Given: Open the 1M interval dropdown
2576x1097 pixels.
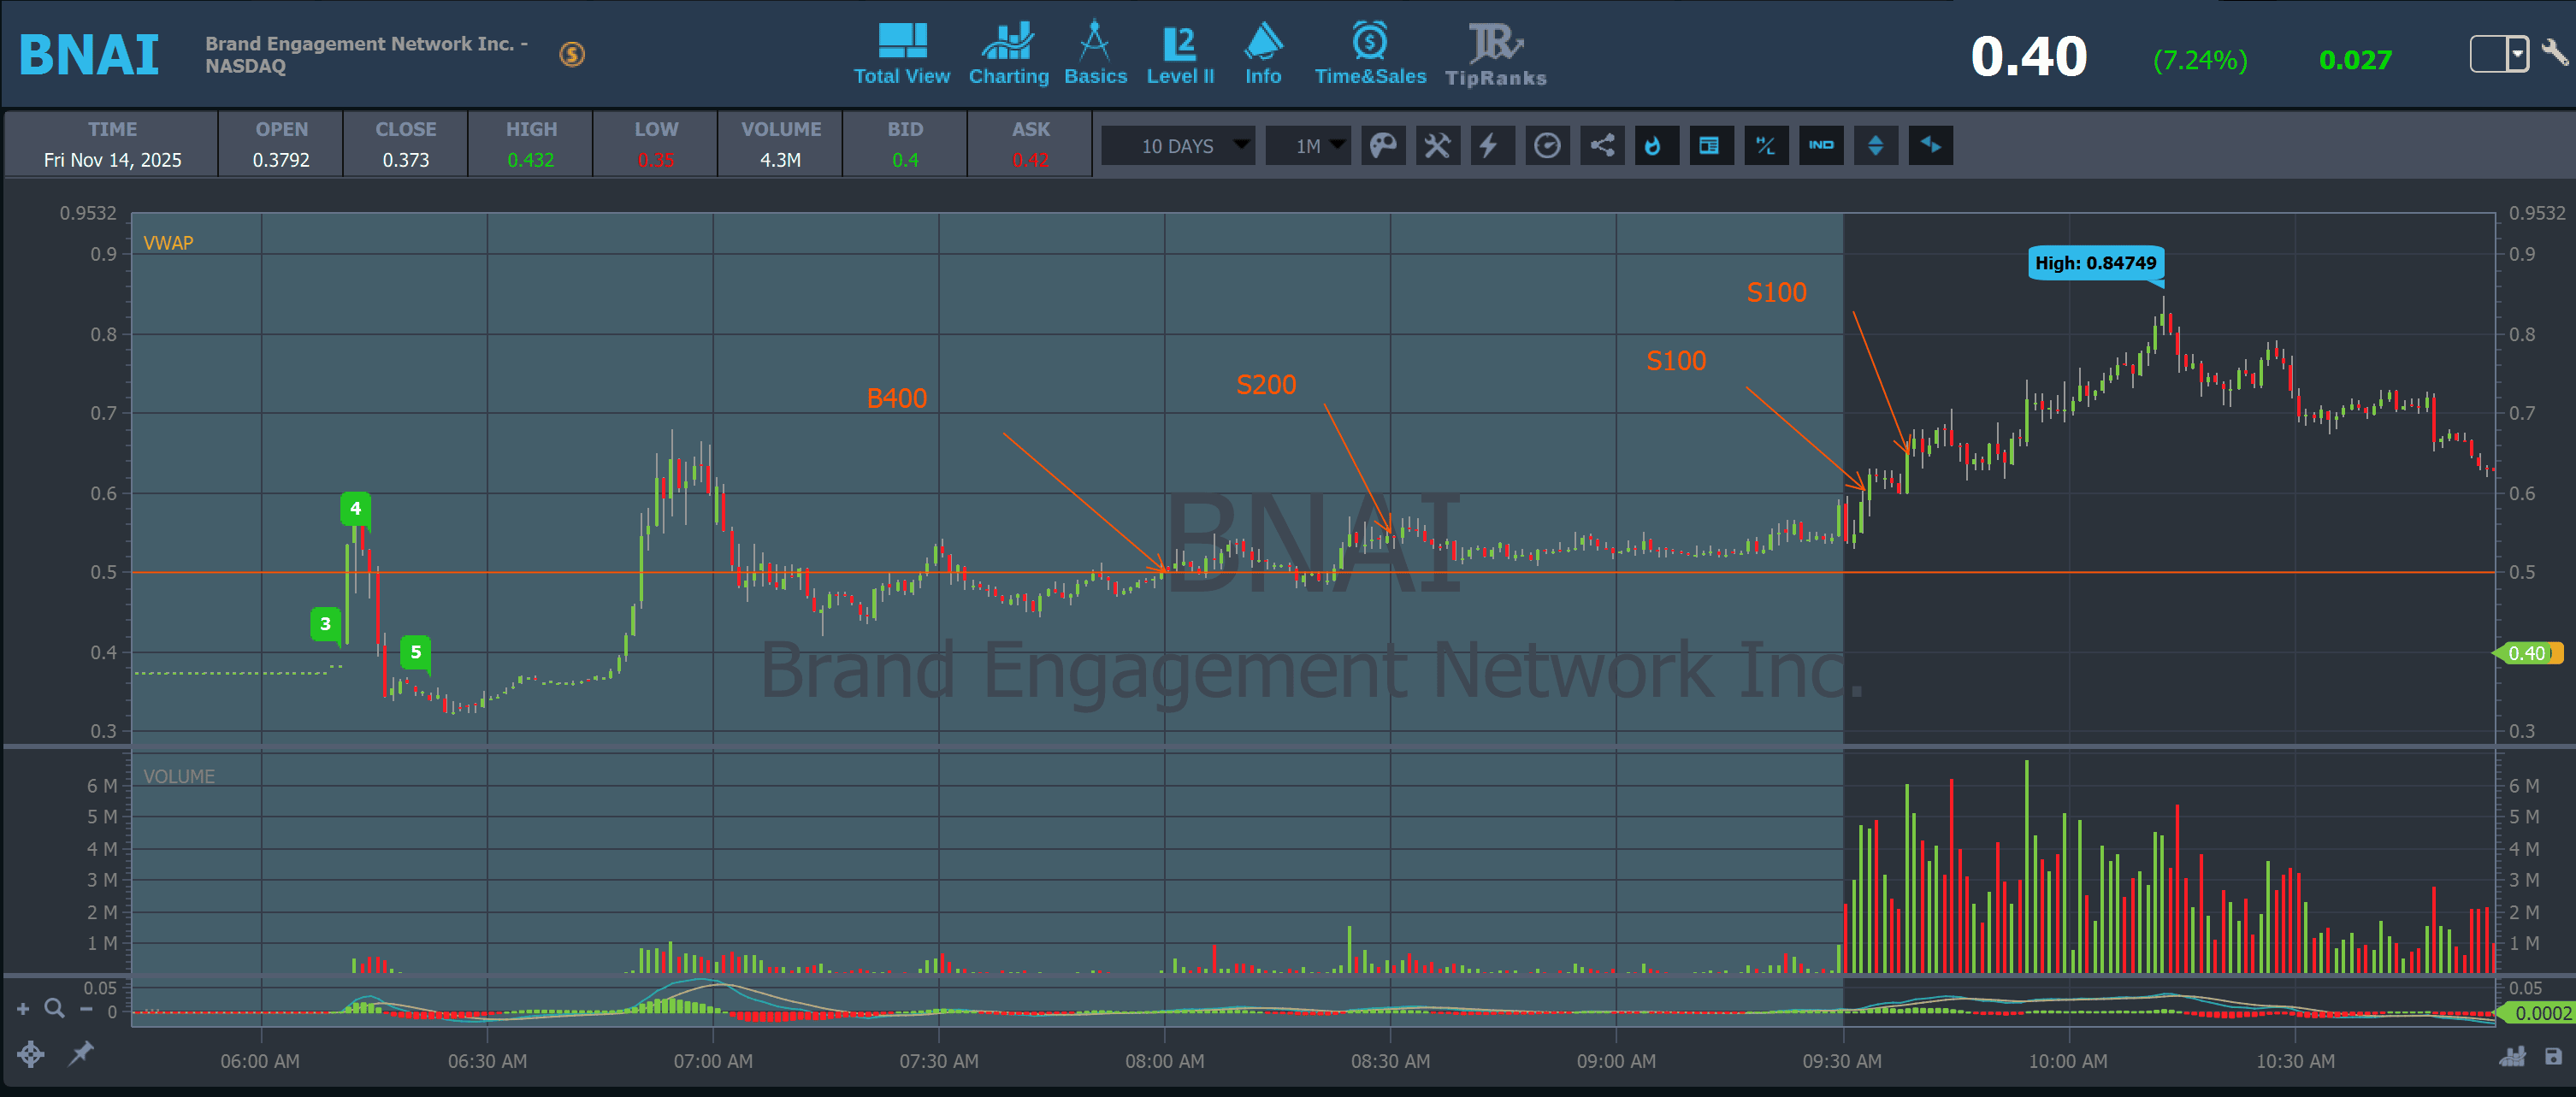Looking at the screenshot, I should [x=1308, y=146].
